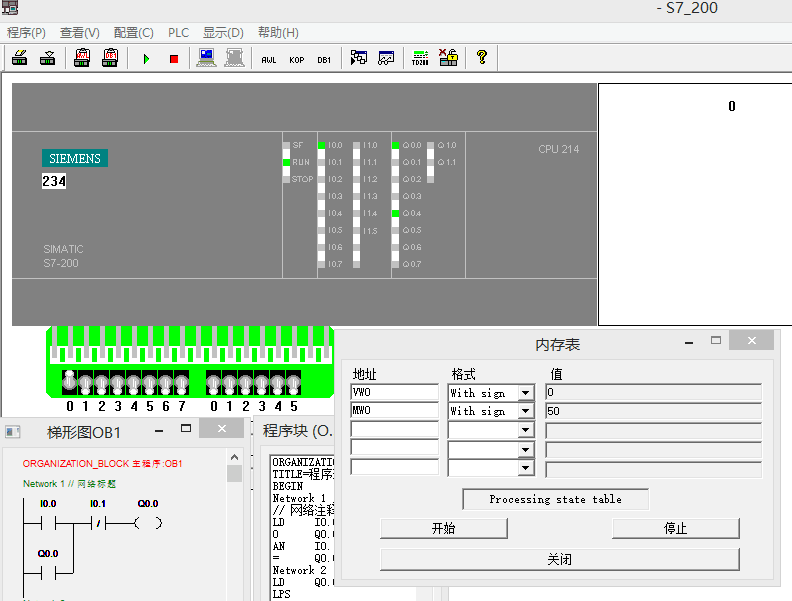Image resolution: width=792 pixels, height=601 pixels.
Task: Open the 帮助(H) menu
Action: [x=278, y=33]
